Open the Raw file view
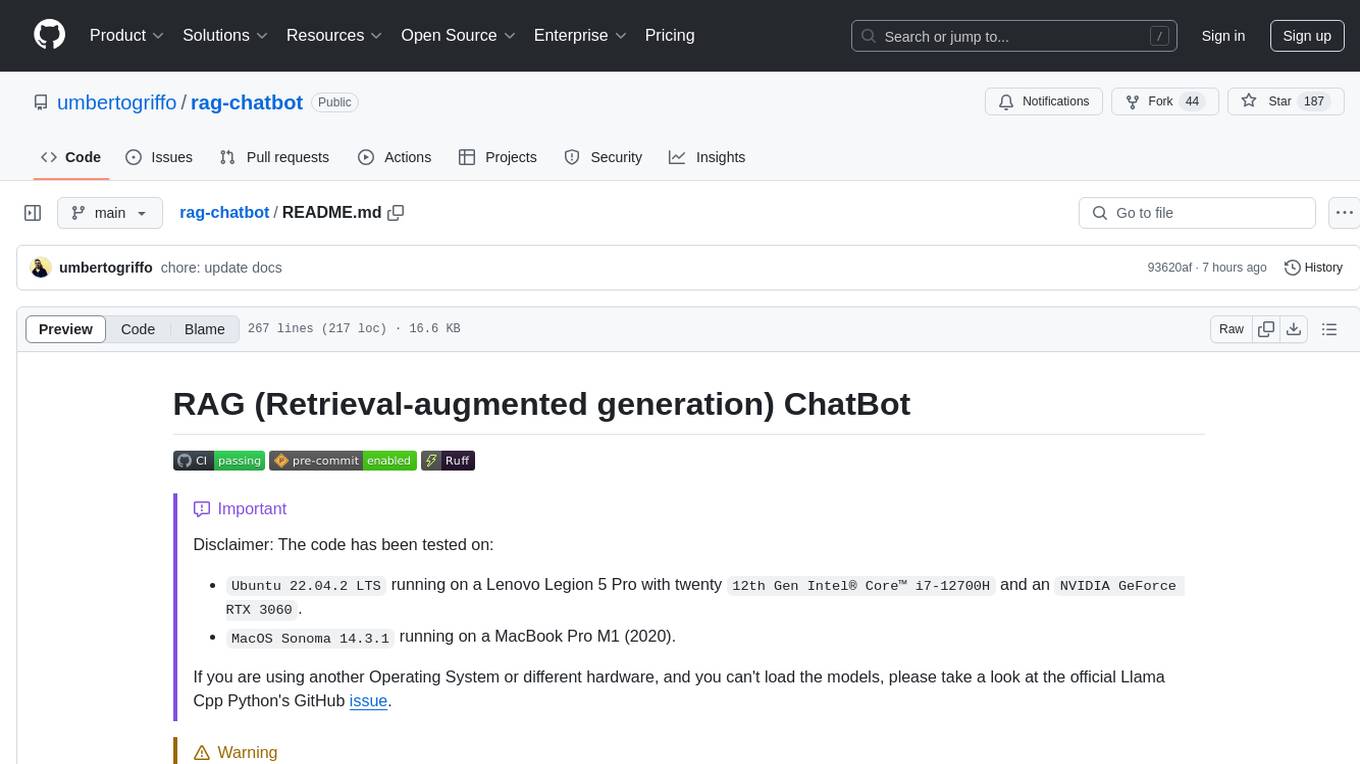Viewport: 1360px width, 764px height. (x=1231, y=329)
